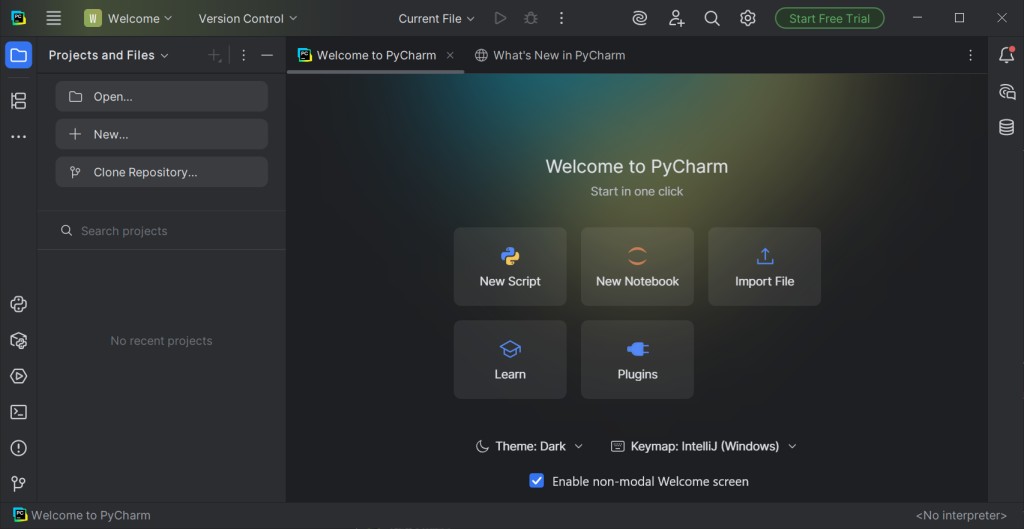Open the Structure tool window

coord(18,100)
